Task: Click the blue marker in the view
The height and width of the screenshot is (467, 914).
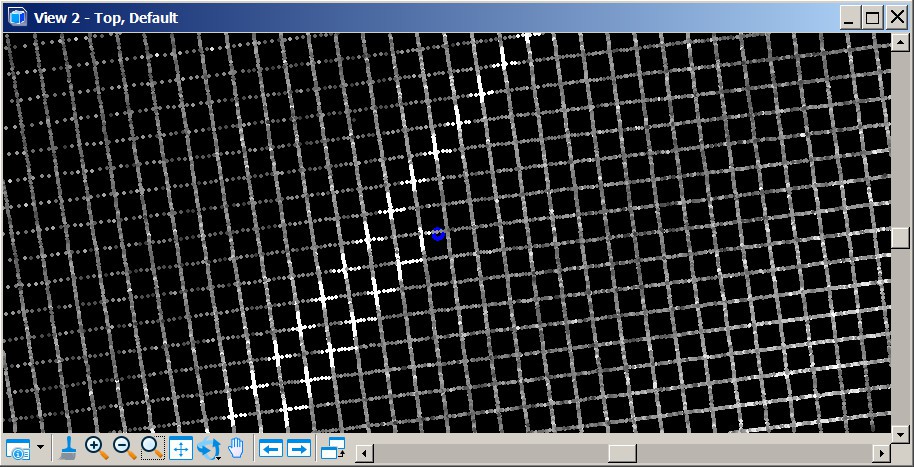Action: tap(438, 234)
